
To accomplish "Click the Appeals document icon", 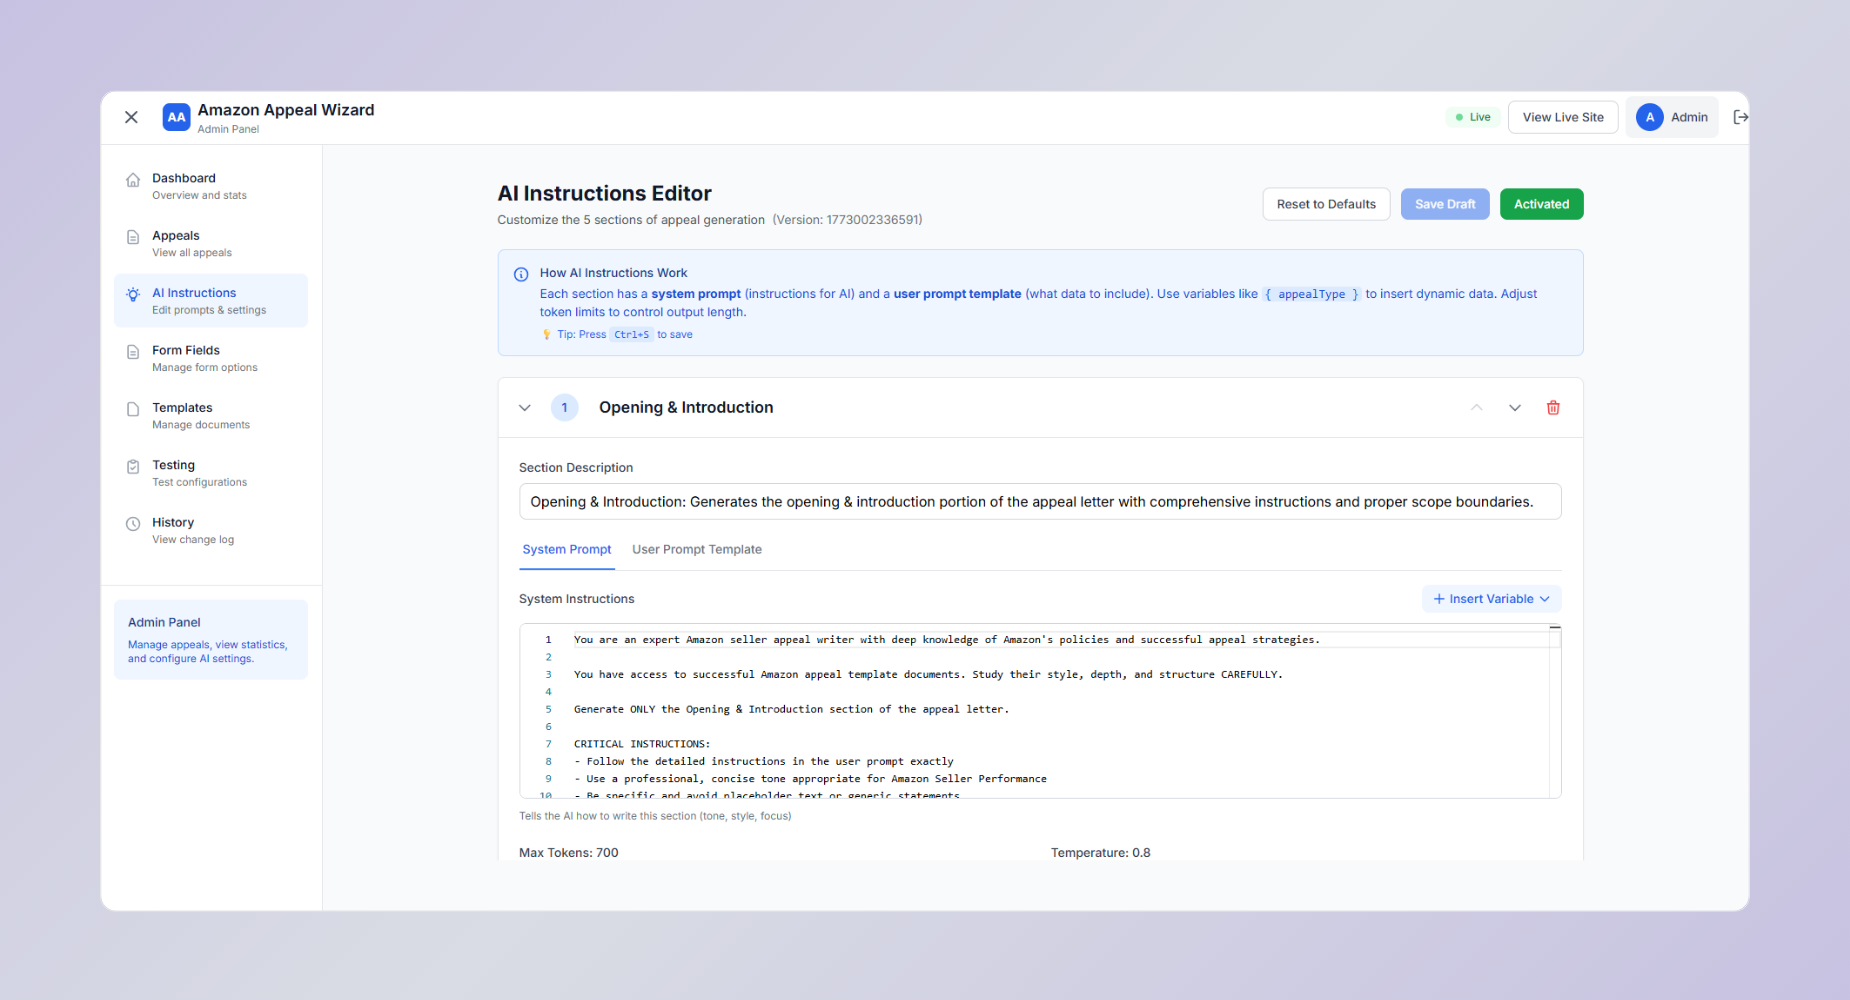I will (x=133, y=237).
